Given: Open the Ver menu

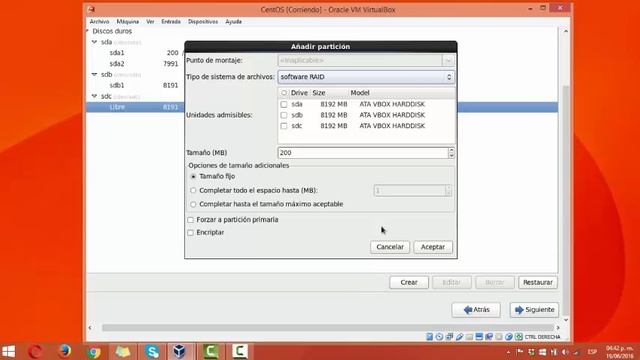Looking at the screenshot, I should point(150,22).
